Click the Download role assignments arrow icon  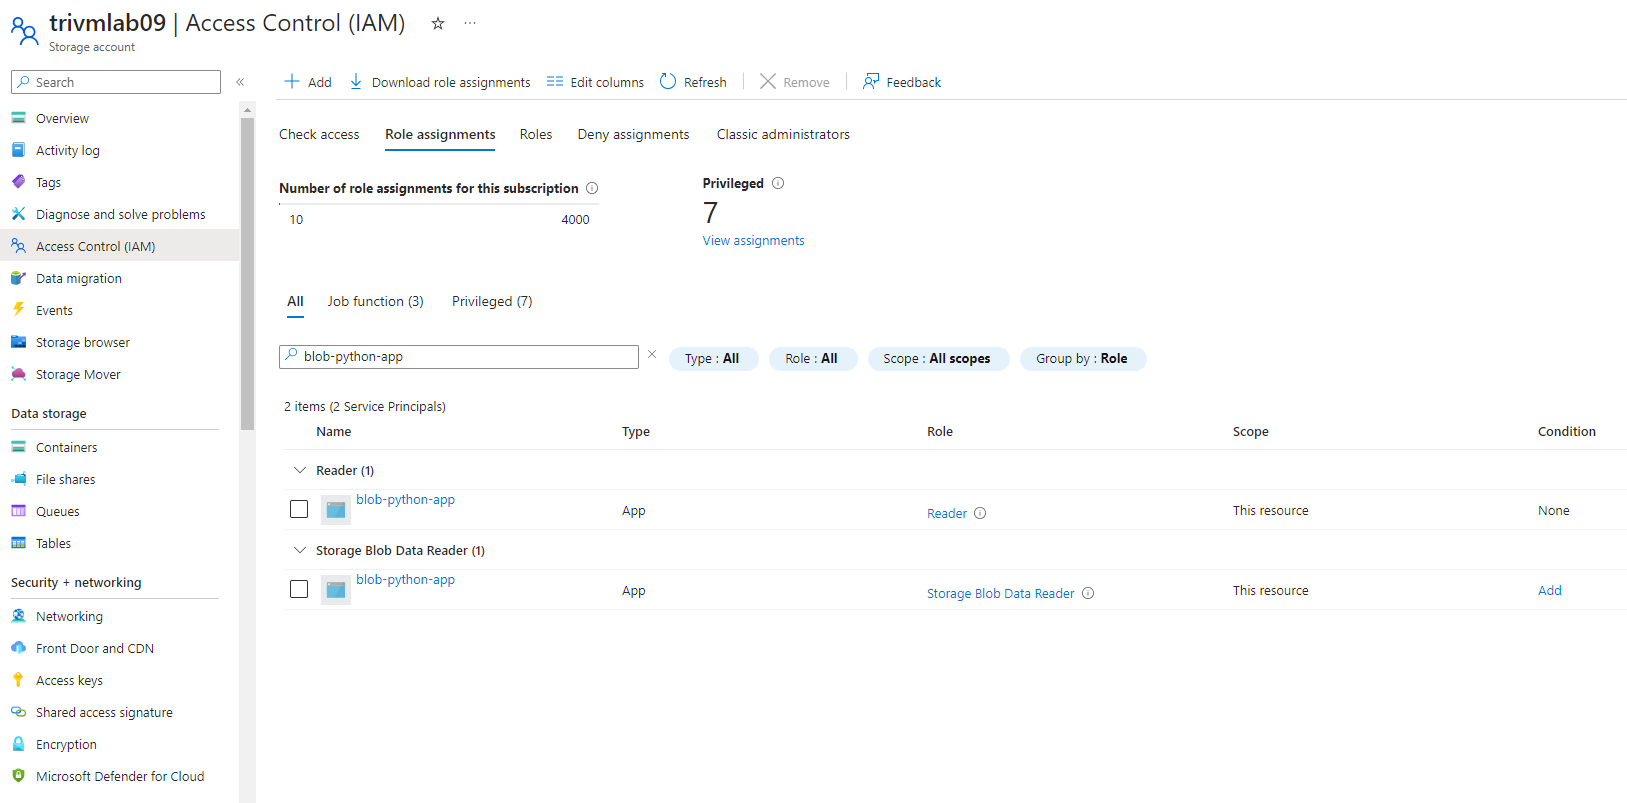click(x=356, y=82)
